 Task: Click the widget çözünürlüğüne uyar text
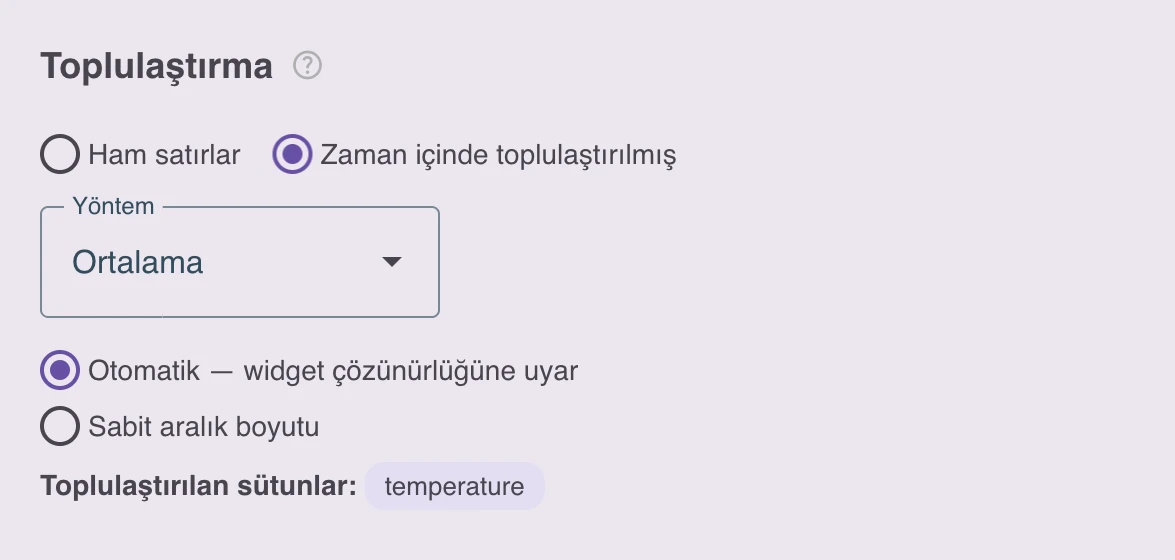coord(411,371)
